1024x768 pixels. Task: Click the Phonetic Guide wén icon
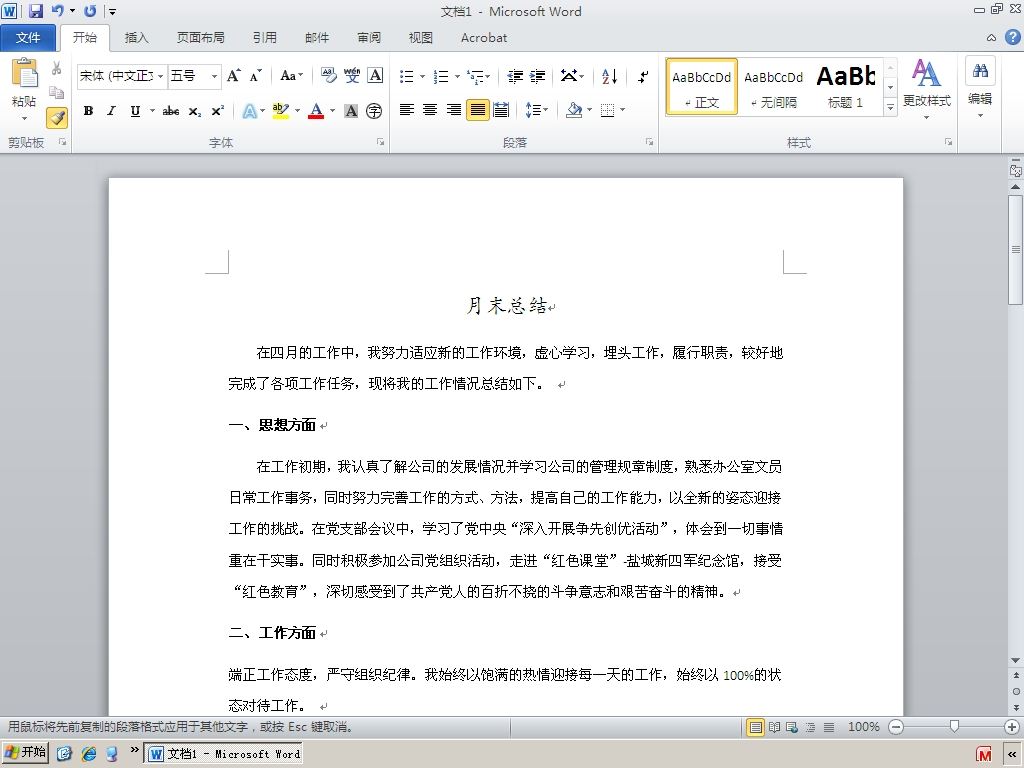(x=352, y=76)
